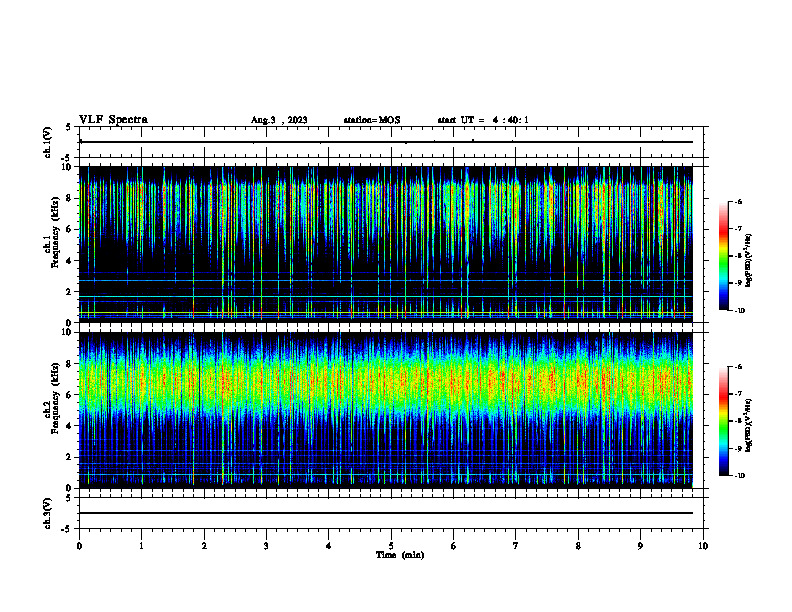Screen dimensions: 792x612
Task: Click the ch.1 spectrogram color bar
Action: (x=724, y=256)
